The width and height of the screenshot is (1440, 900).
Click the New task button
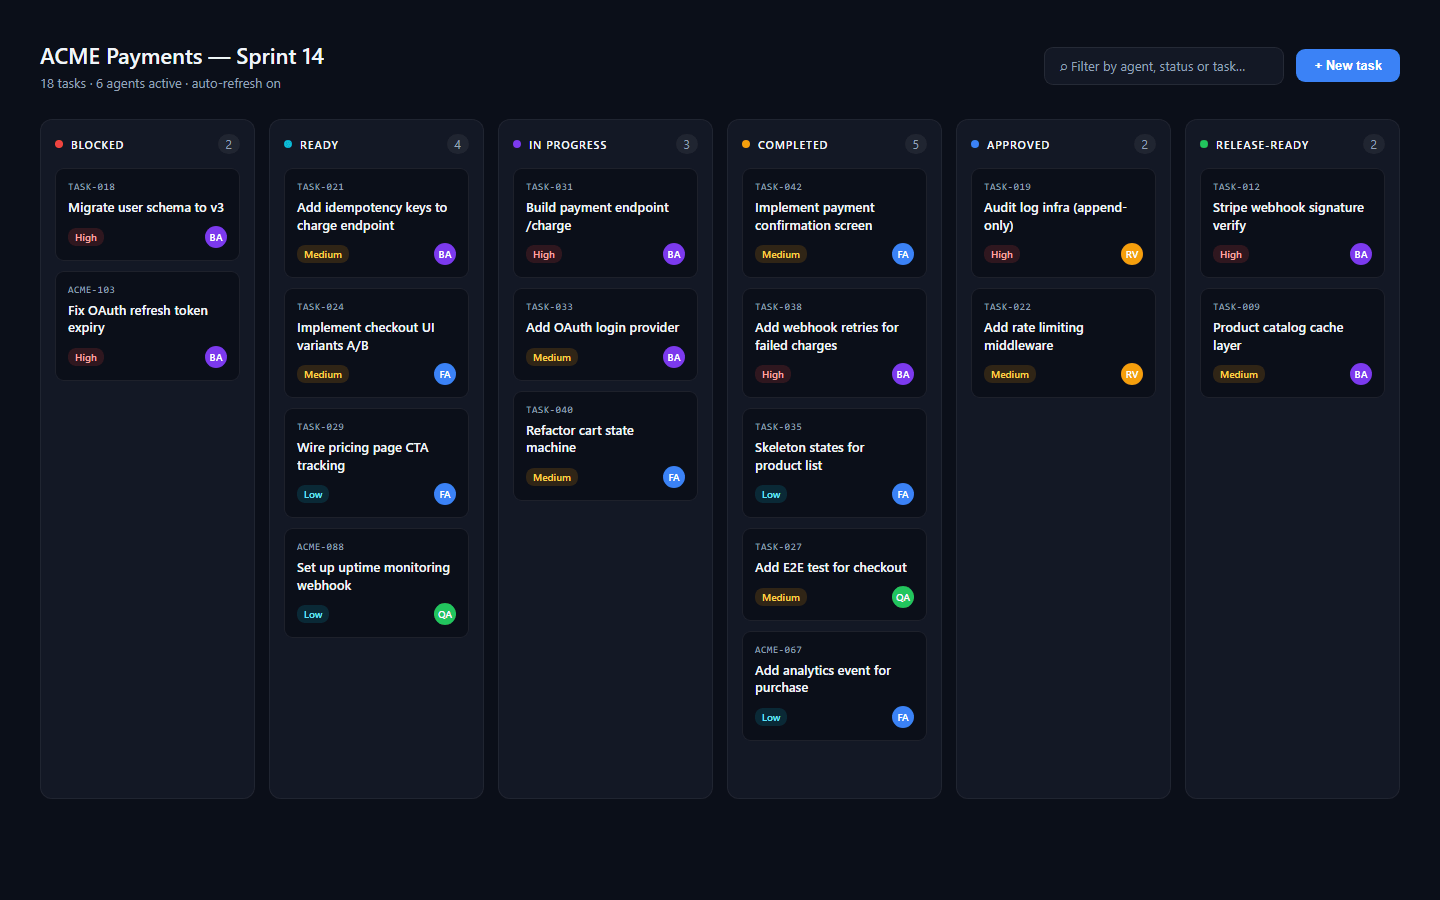coord(1348,65)
